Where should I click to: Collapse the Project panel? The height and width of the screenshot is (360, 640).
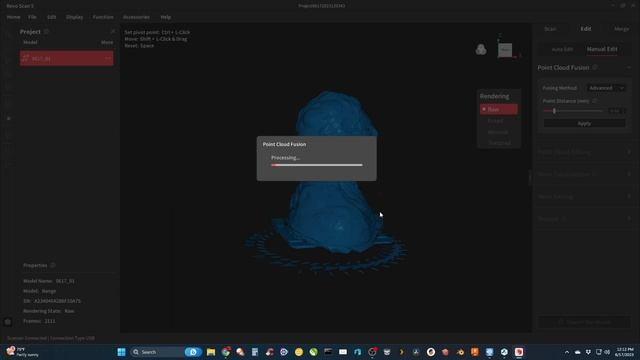point(113,31)
